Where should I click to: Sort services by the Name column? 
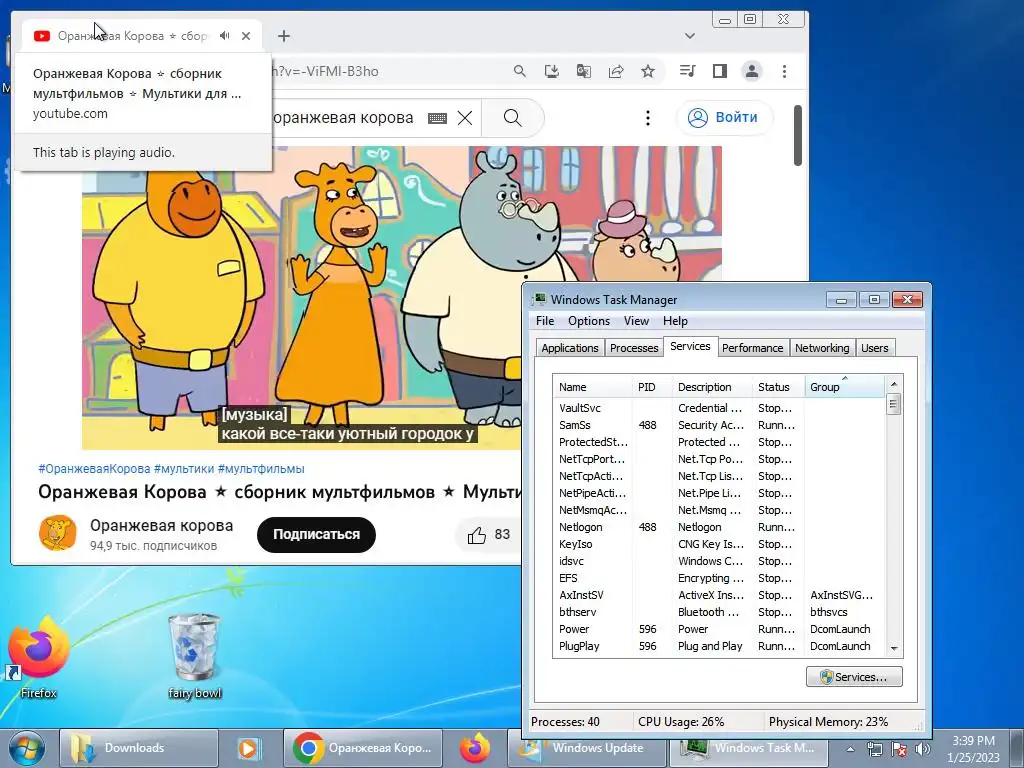click(x=592, y=387)
